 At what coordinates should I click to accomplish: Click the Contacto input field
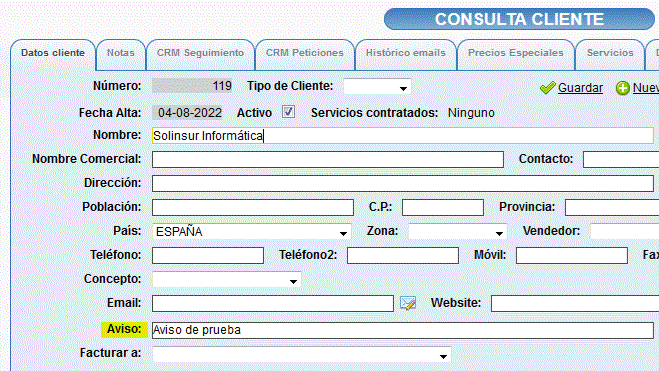pyautogui.click(x=621, y=160)
